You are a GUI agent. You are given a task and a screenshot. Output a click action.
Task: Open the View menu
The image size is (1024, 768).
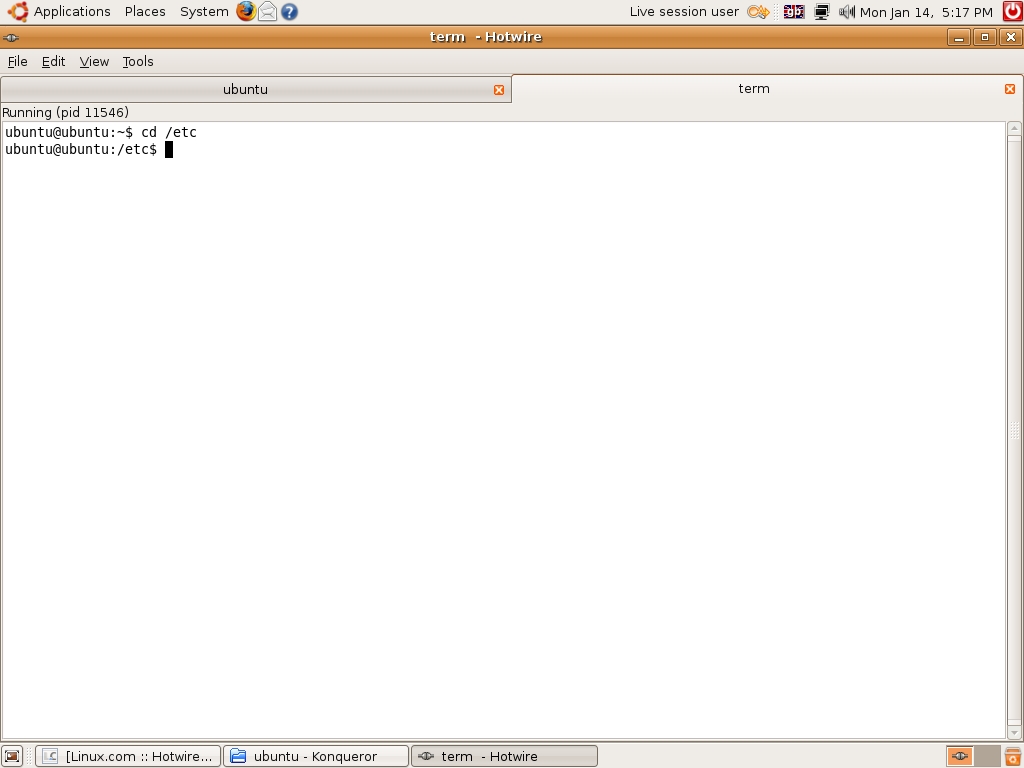point(94,61)
